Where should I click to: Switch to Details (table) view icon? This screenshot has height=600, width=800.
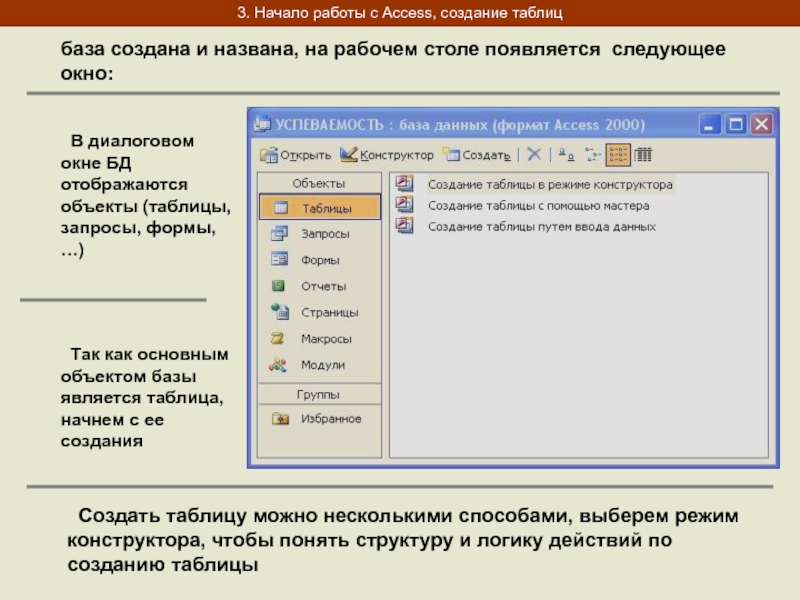coord(644,155)
